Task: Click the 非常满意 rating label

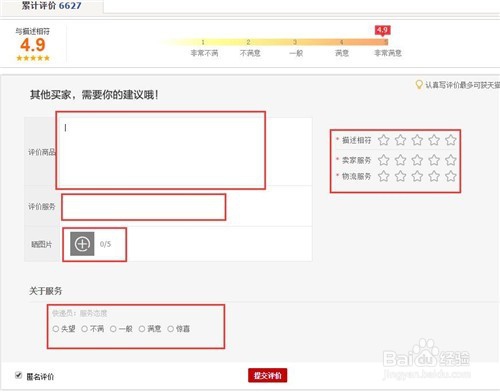Action: (388, 53)
